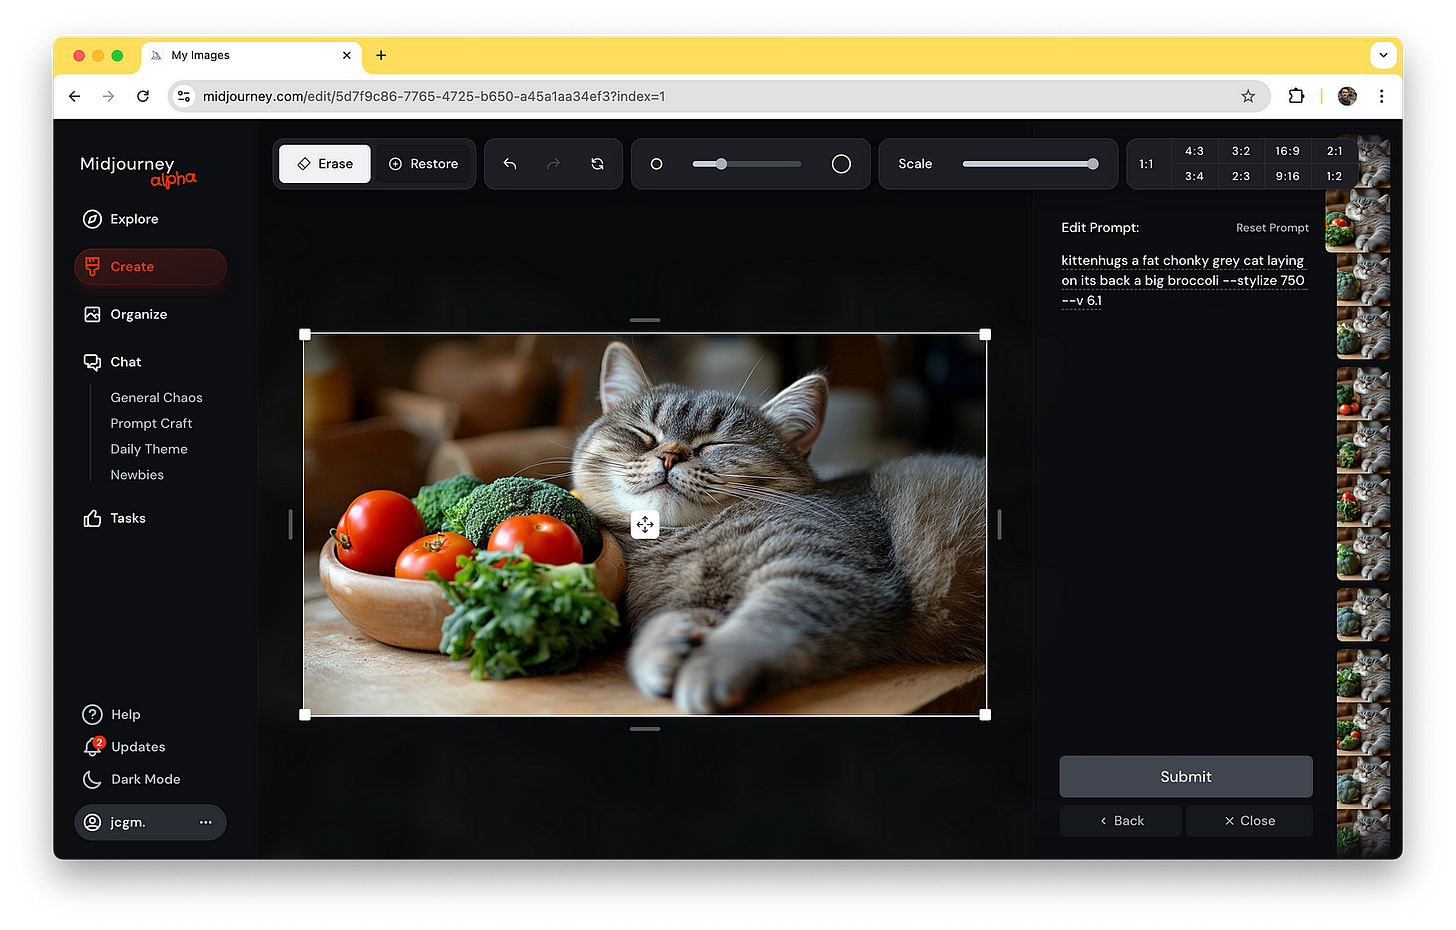This screenshot has width=1456, height=930.
Task: Open the General Chaos chat room
Action: [156, 398]
